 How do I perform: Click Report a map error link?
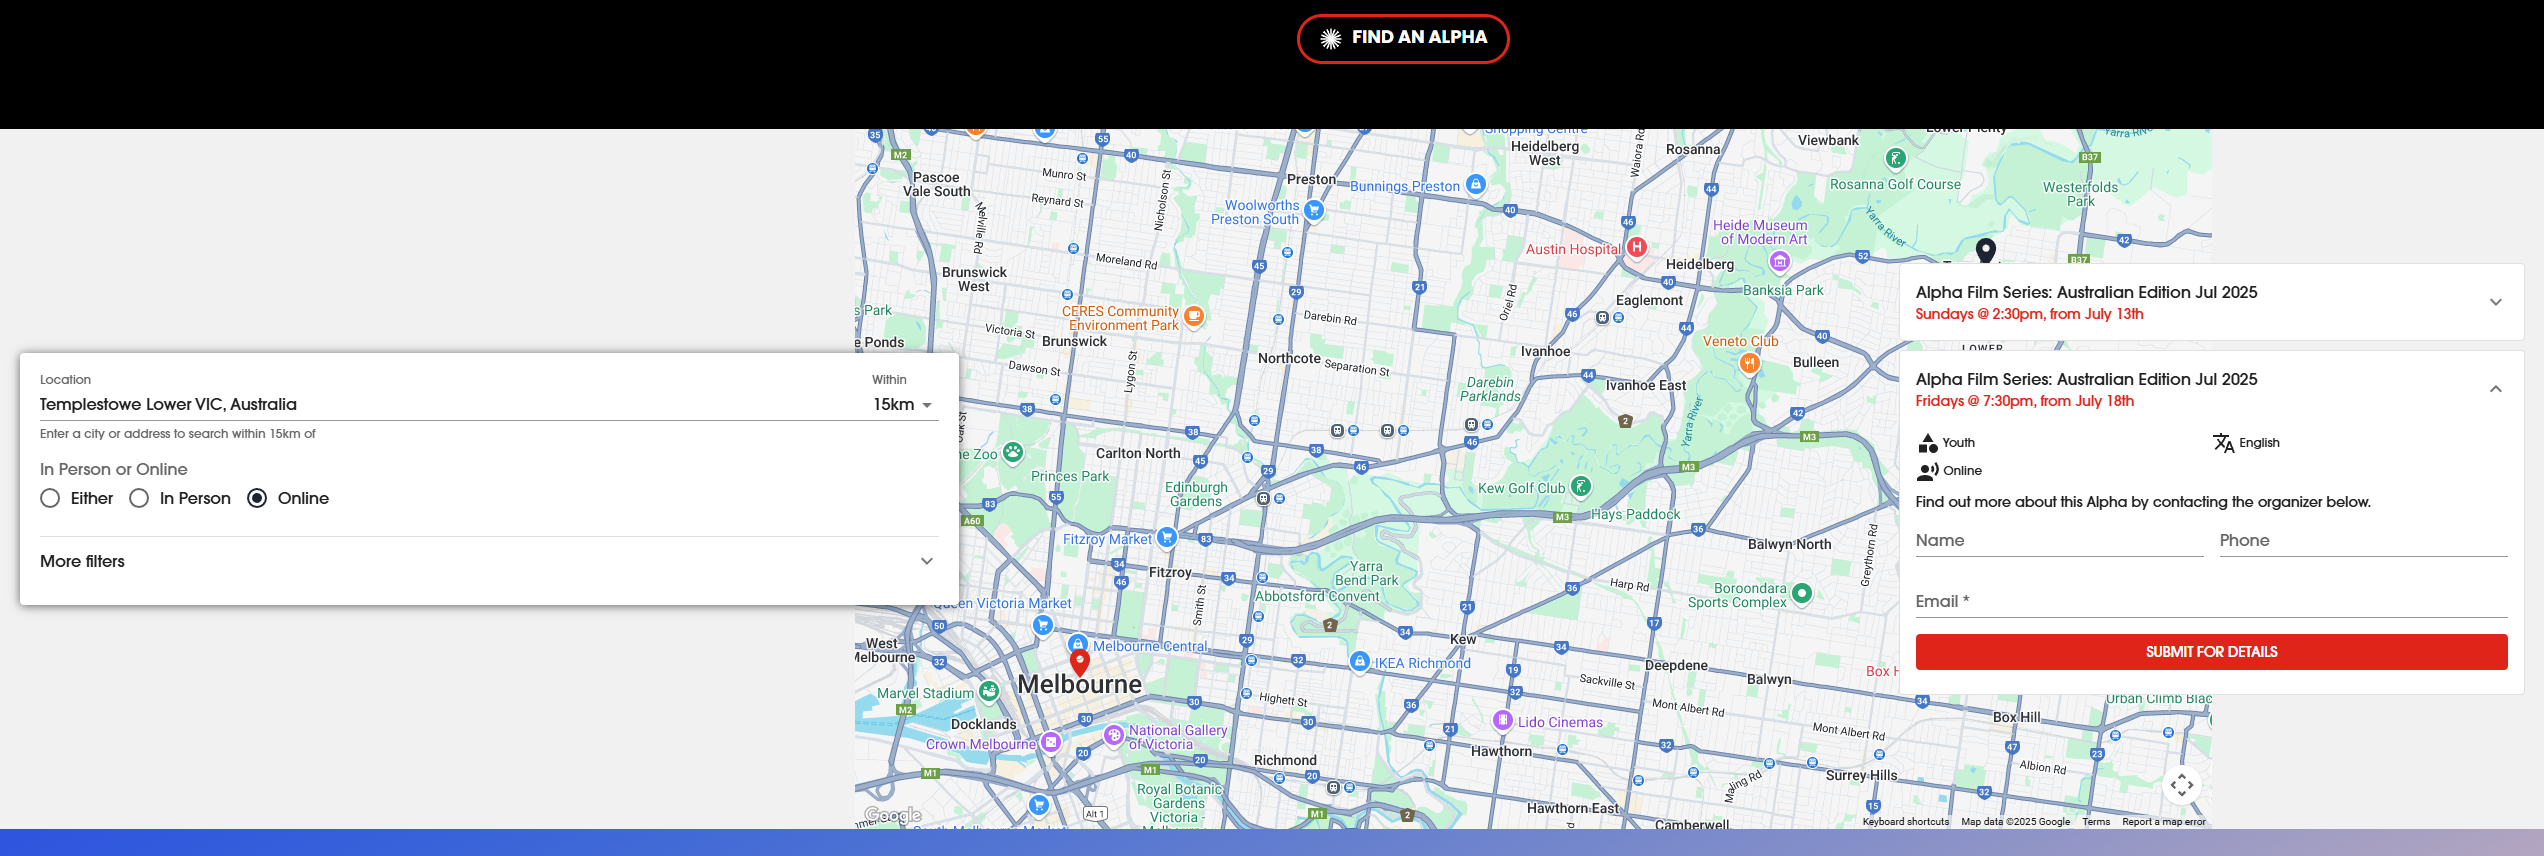[2164, 822]
